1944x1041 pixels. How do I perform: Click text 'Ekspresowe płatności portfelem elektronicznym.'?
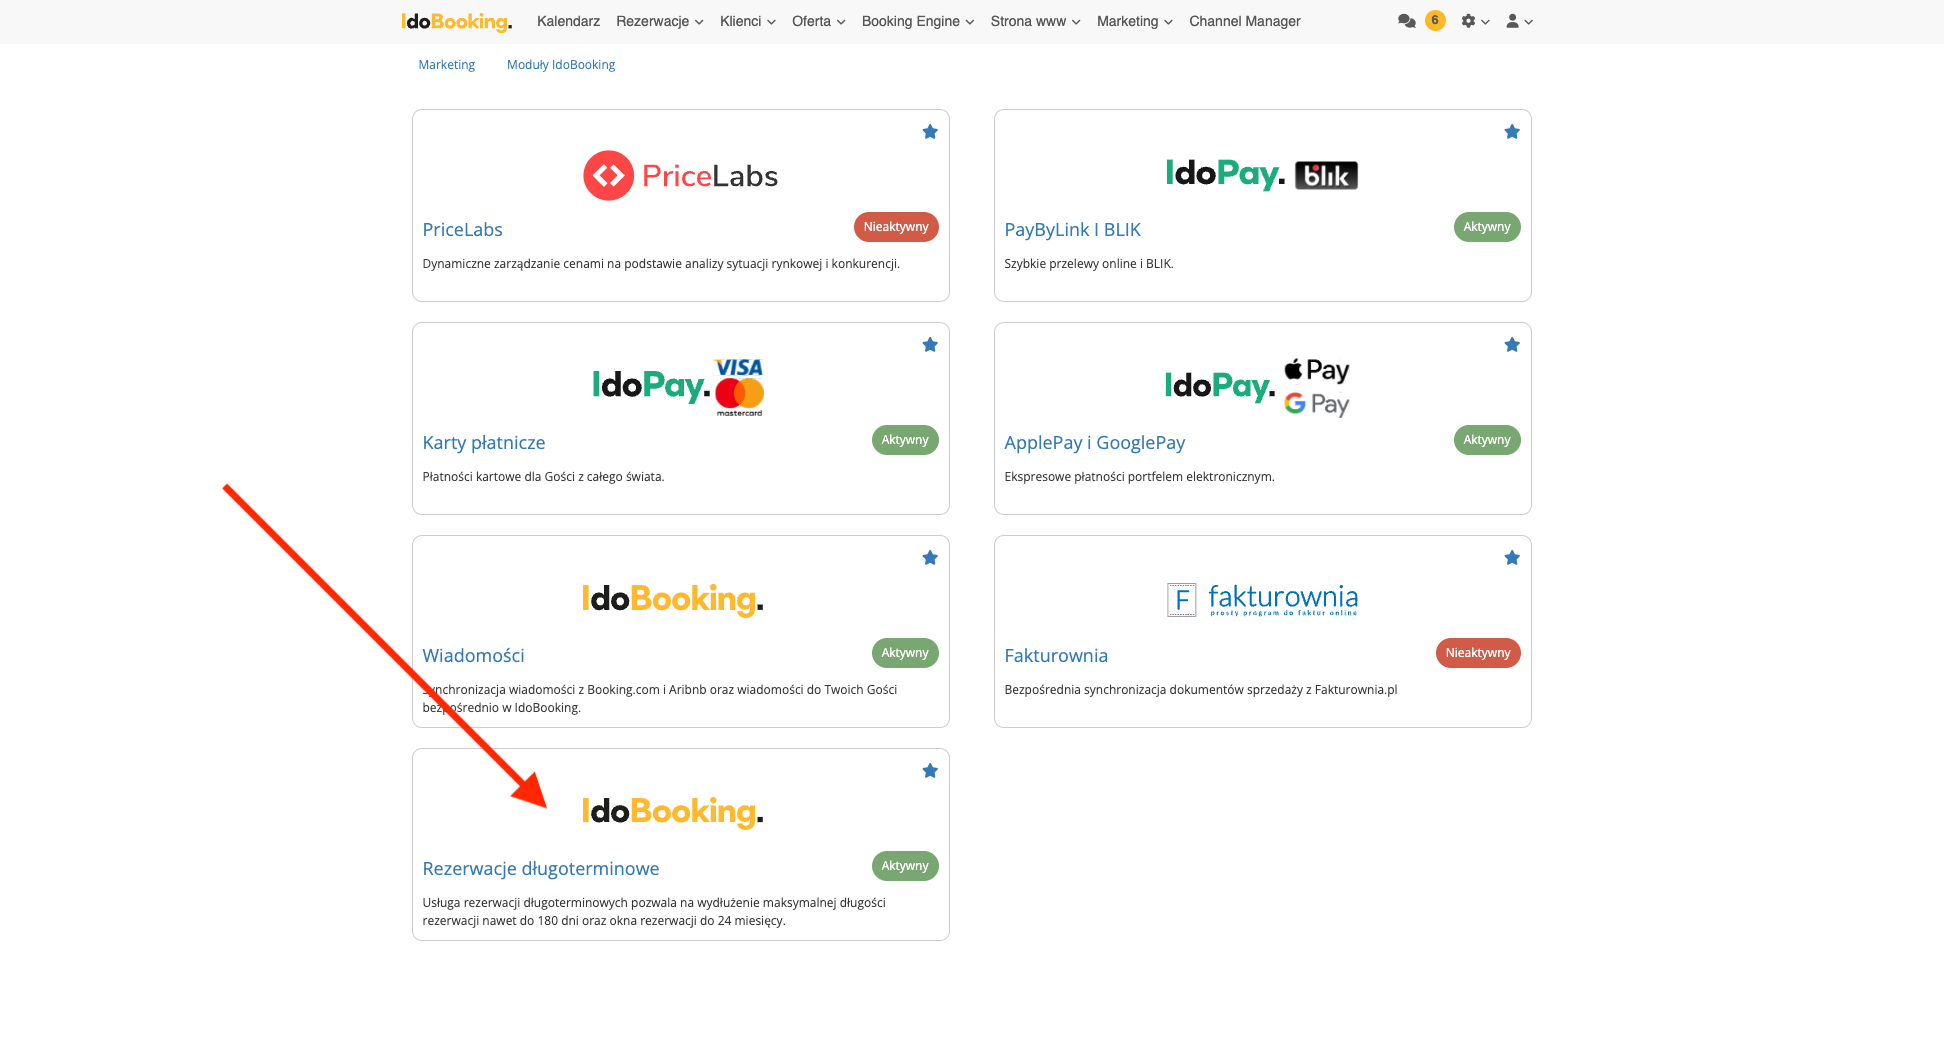pos(1139,477)
